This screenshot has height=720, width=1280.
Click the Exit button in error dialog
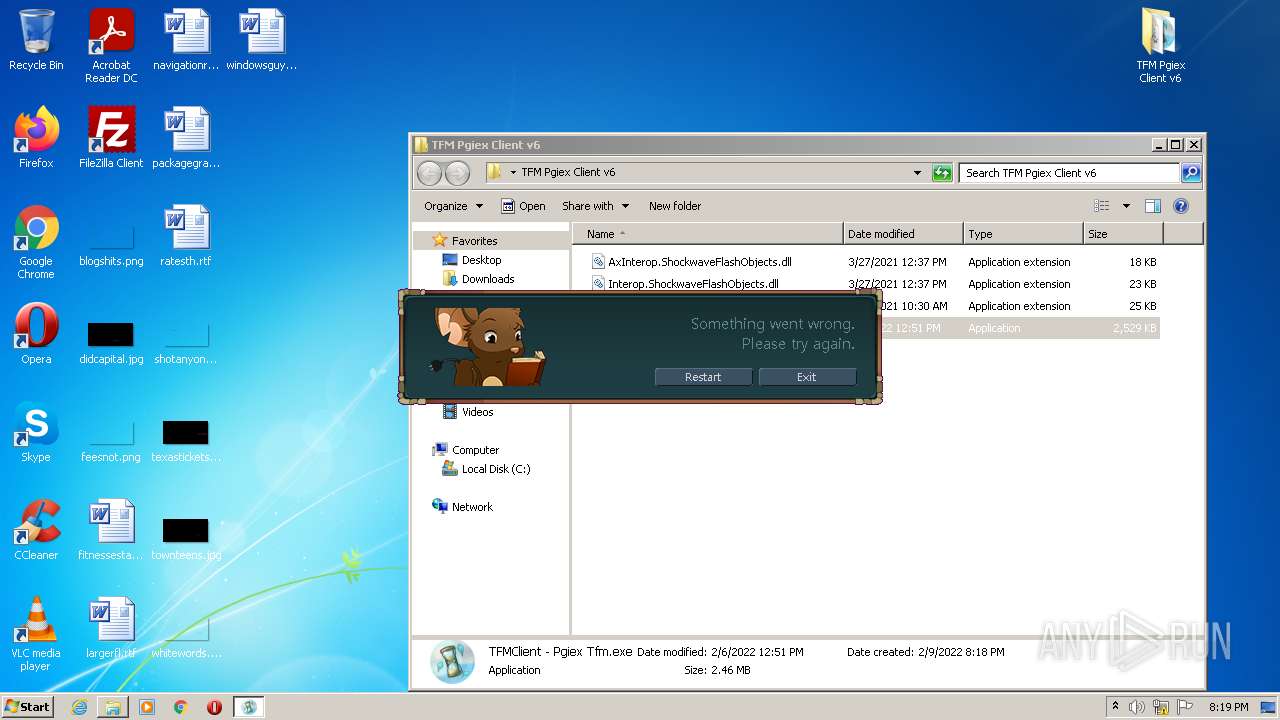(x=807, y=377)
